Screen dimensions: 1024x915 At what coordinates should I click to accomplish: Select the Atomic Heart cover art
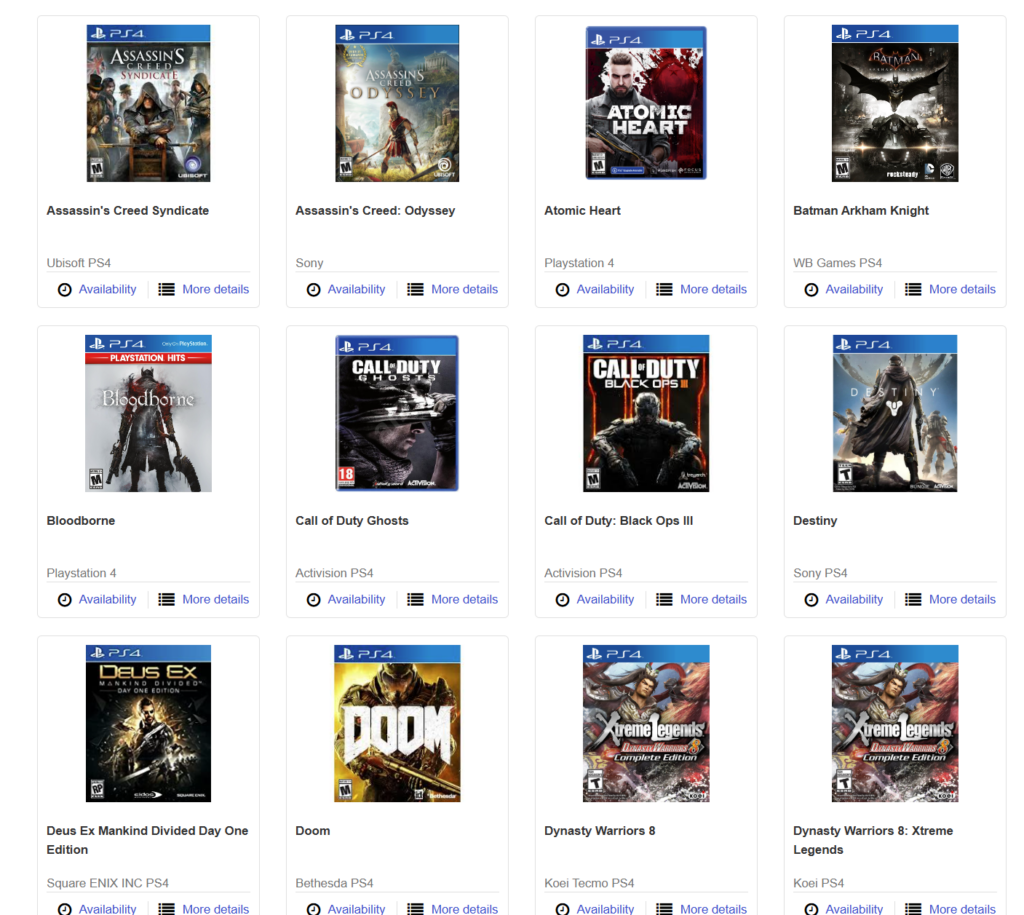[646, 103]
